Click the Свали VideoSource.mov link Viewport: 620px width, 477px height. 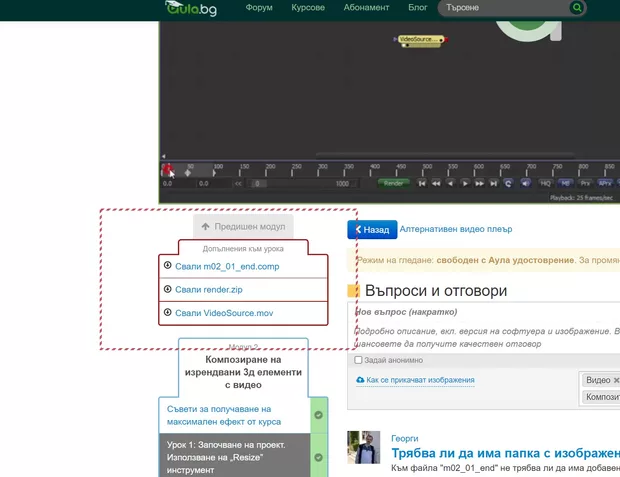tap(224, 313)
